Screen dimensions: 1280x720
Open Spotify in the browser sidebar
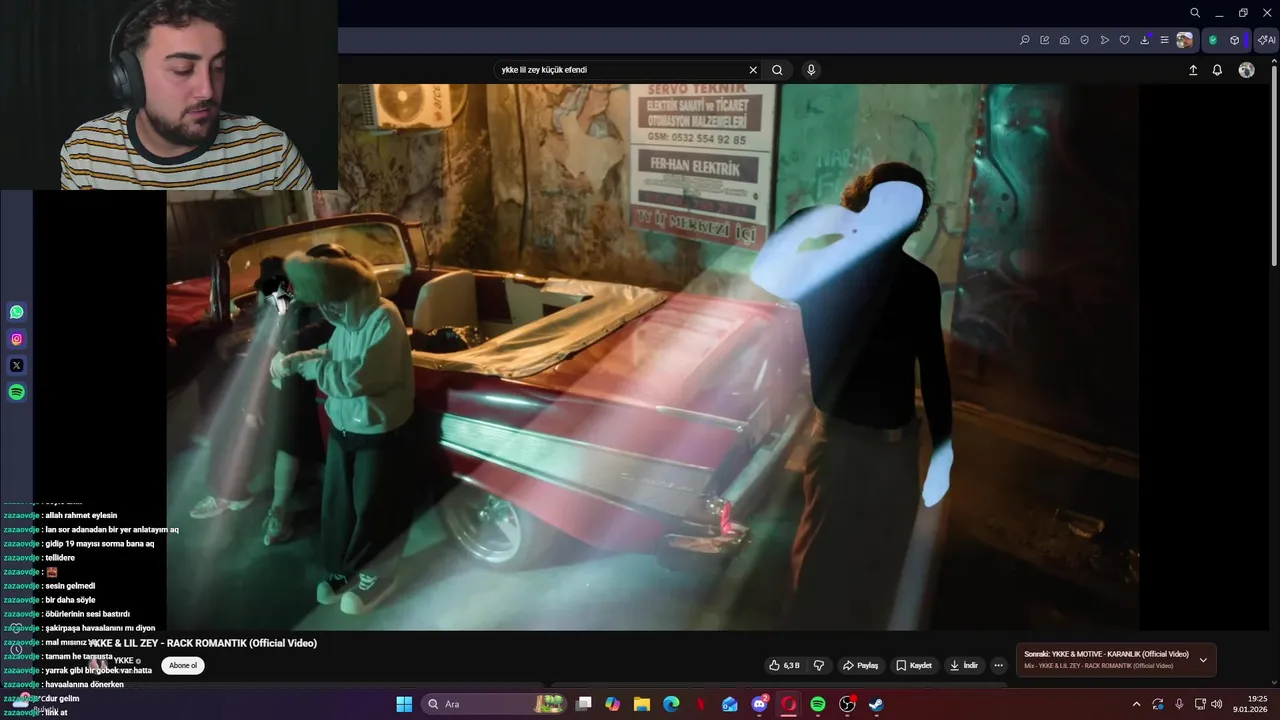pyautogui.click(x=17, y=393)
